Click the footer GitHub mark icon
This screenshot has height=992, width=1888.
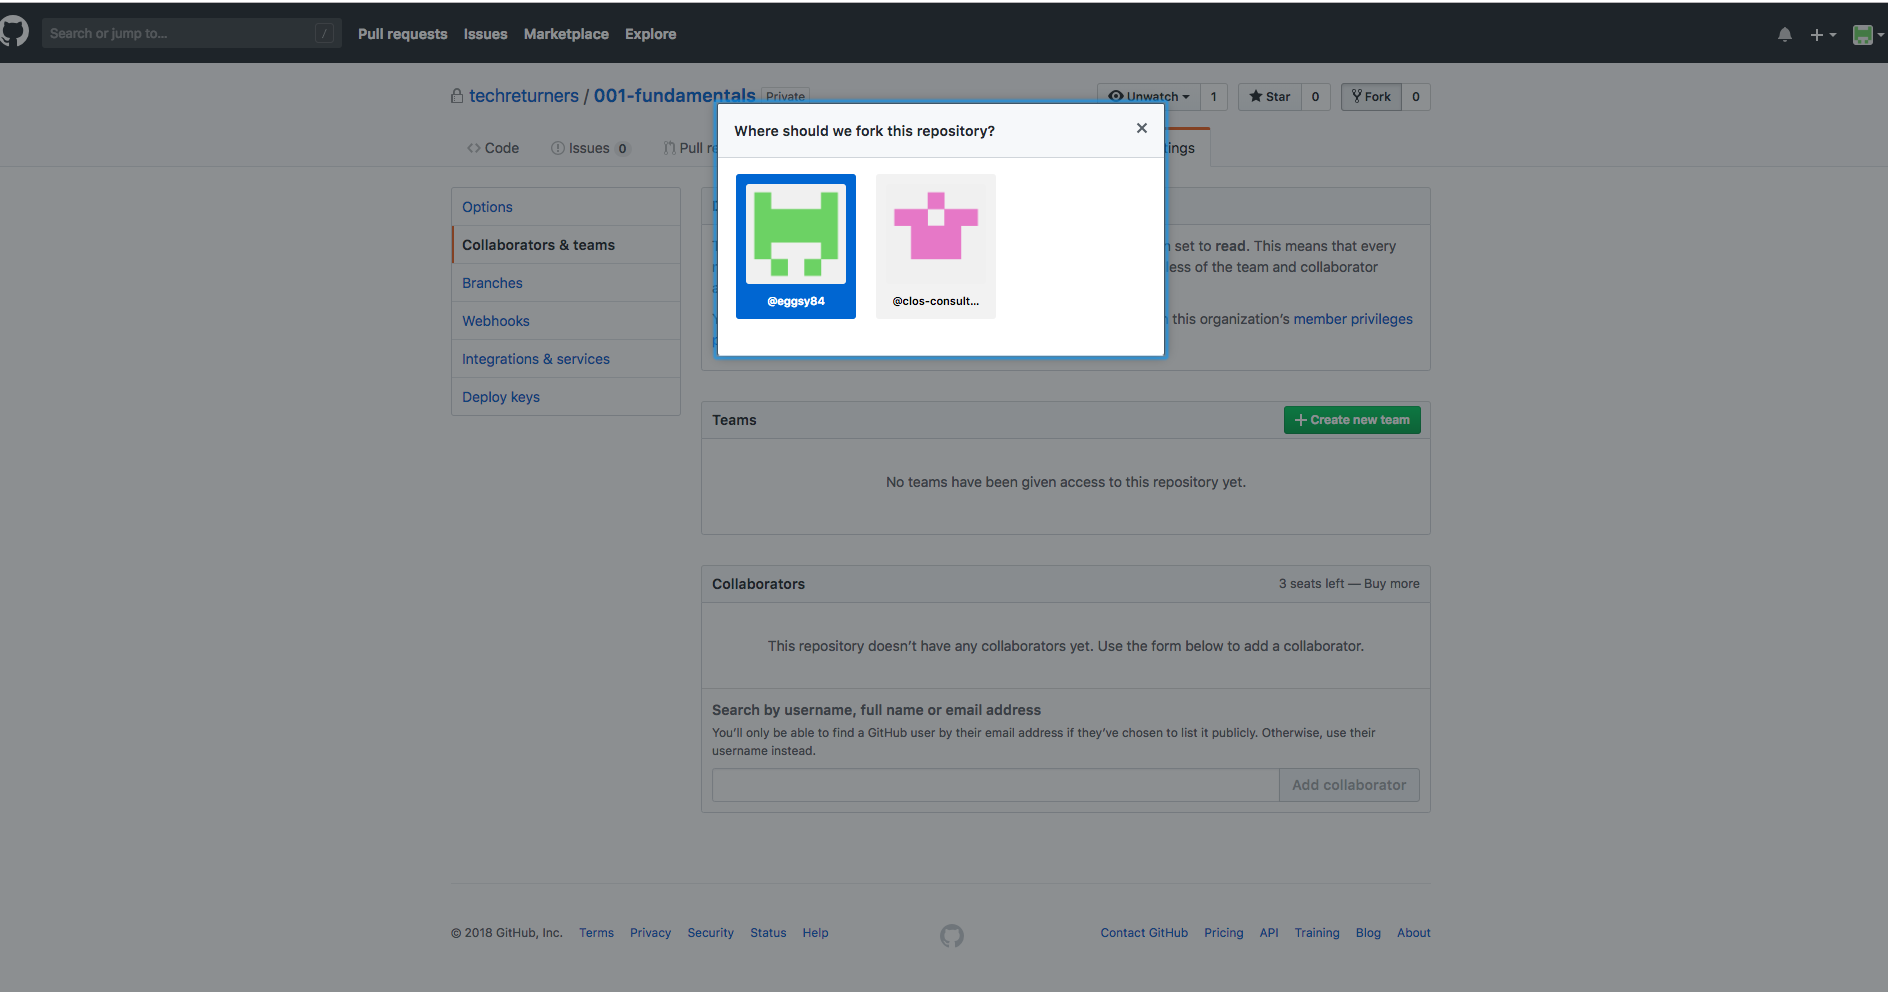[x=952, y=935]
